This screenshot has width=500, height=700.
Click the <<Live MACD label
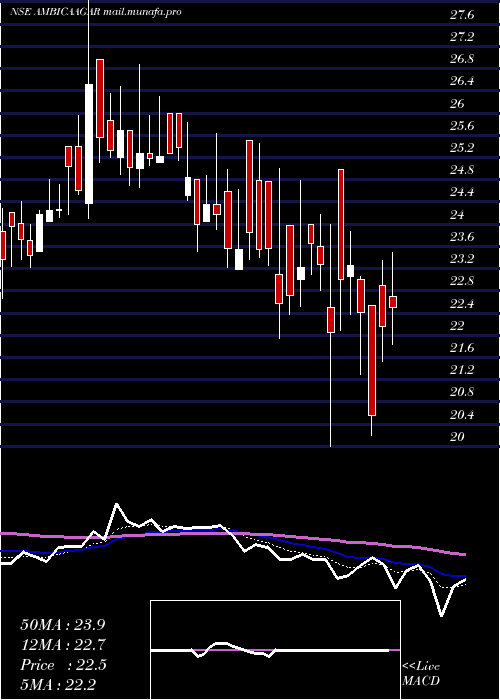[421, 674]
